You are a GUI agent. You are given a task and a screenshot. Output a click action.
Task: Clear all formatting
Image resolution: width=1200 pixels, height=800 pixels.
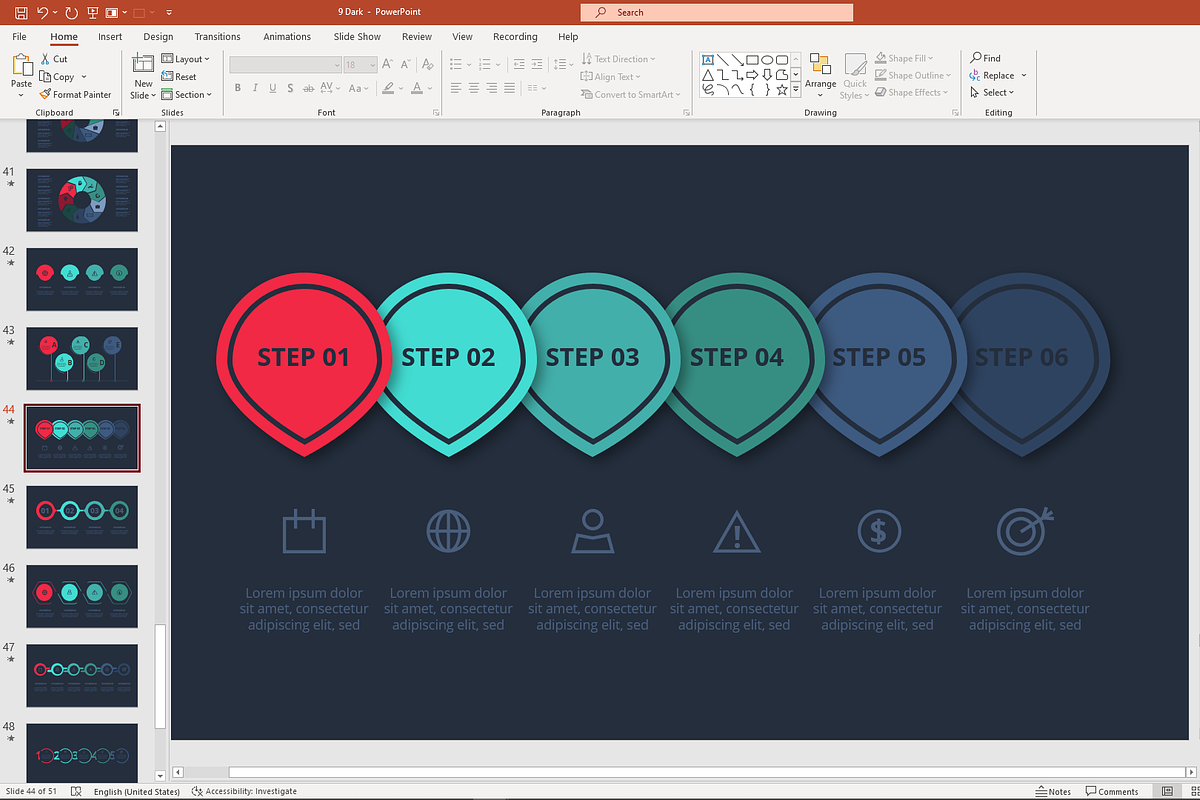coord(428,64)
